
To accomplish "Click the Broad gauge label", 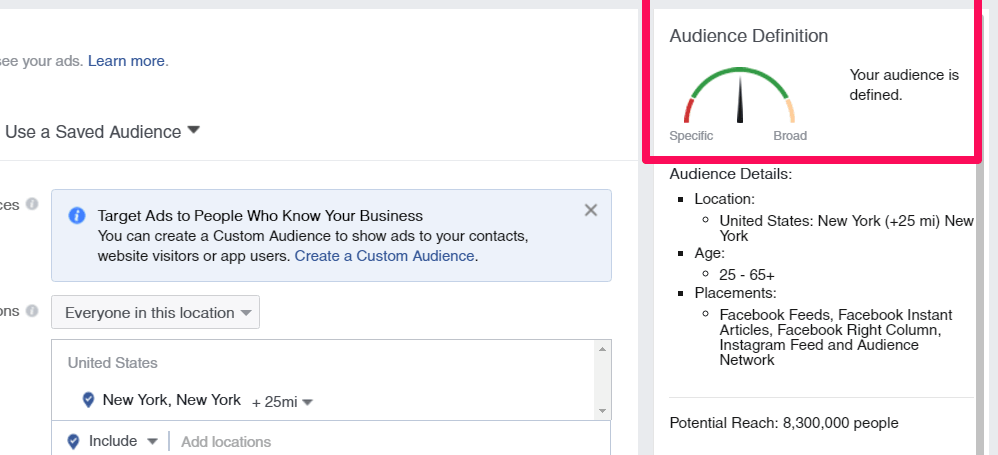I will pos(790,136).
